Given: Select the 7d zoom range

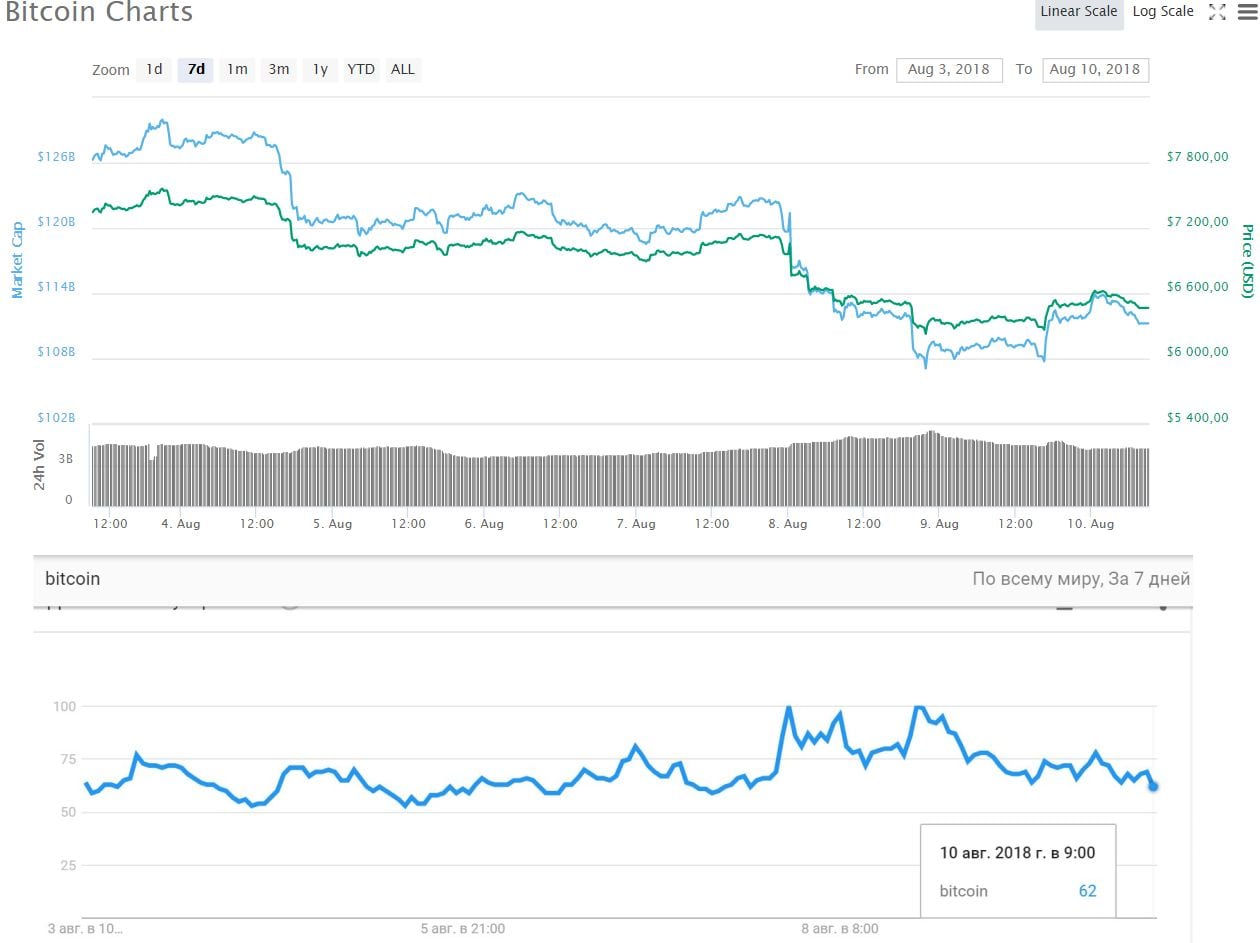Looking at the screenshot, I should click(x=196, y=69).
